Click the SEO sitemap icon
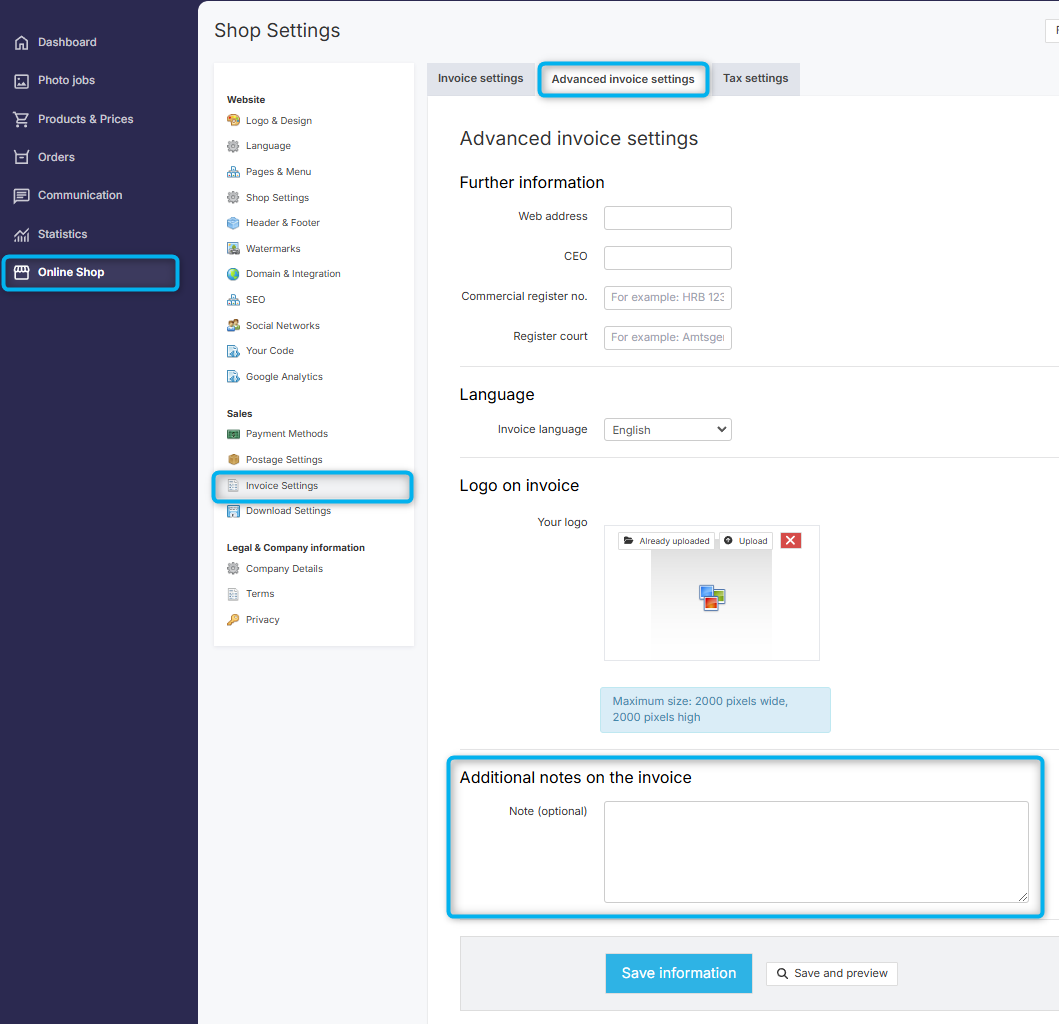 233,299
